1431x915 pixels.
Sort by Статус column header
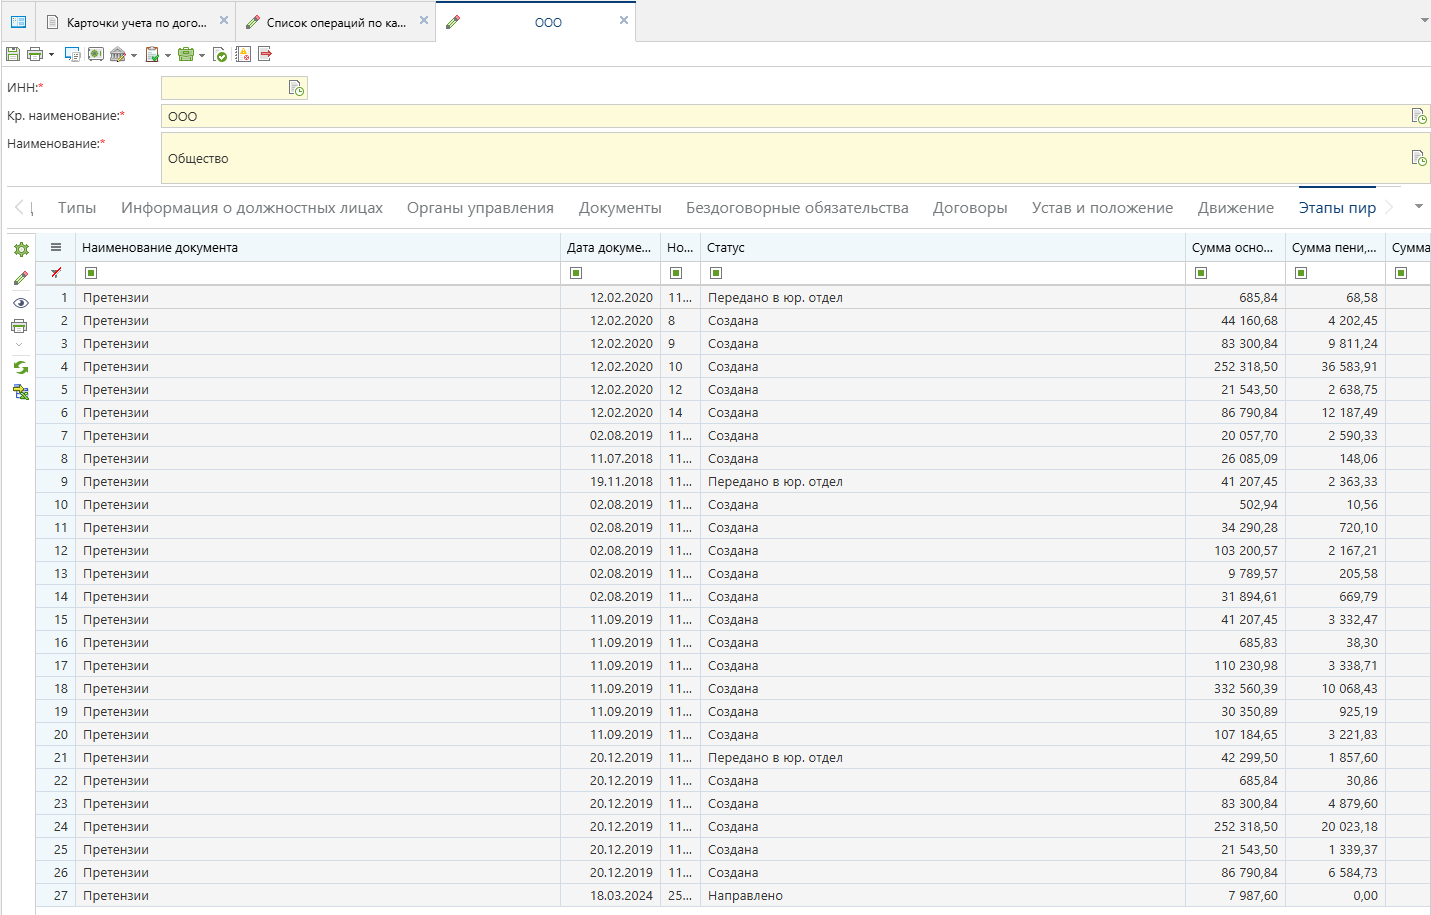tap(945, 247)
